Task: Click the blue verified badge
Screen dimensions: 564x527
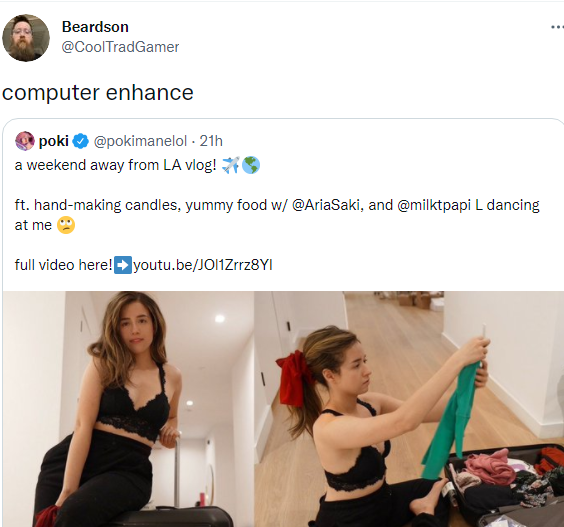Action: coord(81,141)
